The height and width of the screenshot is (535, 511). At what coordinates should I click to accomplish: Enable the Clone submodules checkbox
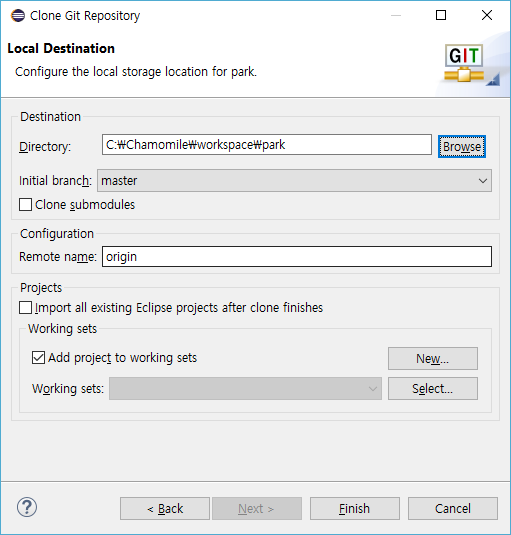point(26,205)
